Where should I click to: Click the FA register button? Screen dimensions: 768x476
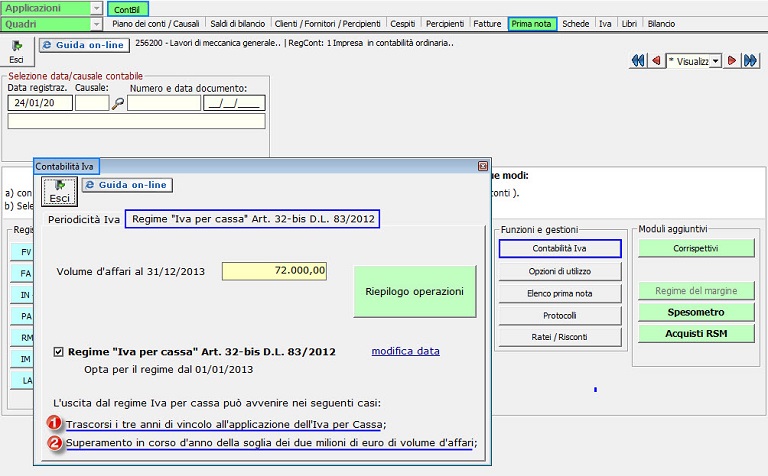(22, 273)
